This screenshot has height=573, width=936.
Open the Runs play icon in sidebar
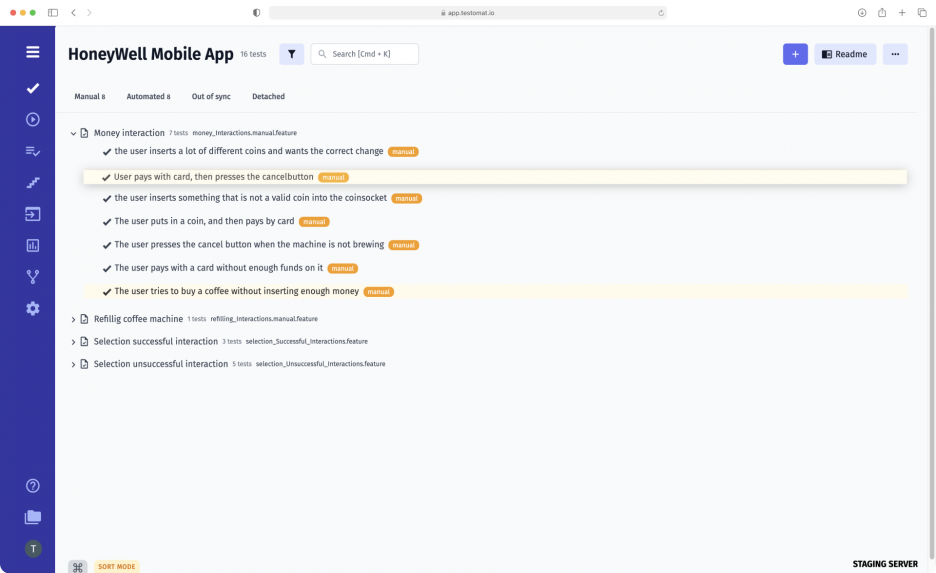pos(33,119)
